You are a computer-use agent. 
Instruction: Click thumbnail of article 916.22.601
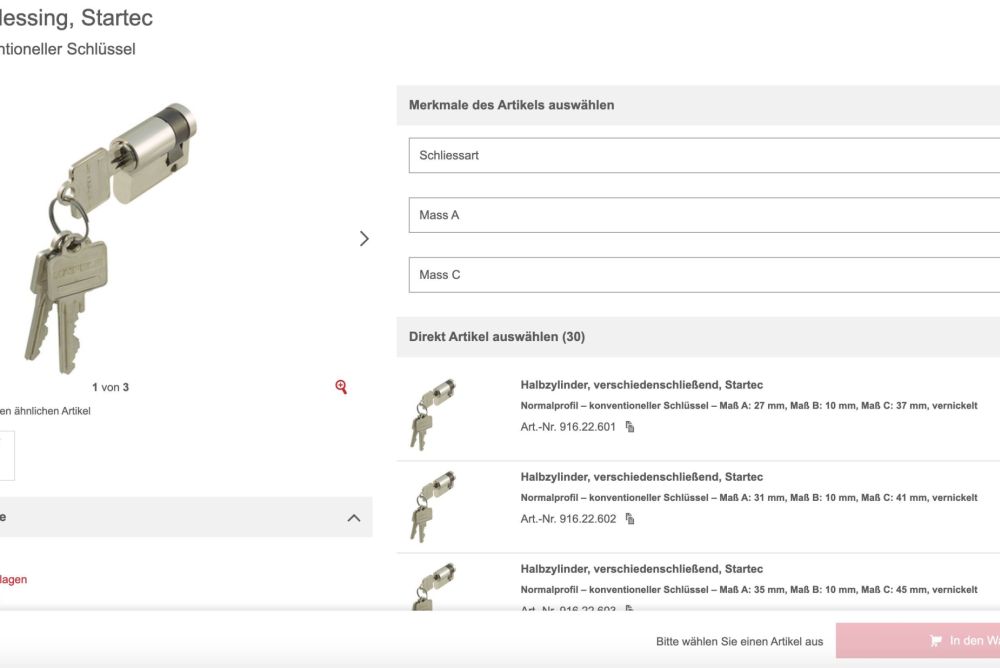click(x=432, y=412)
